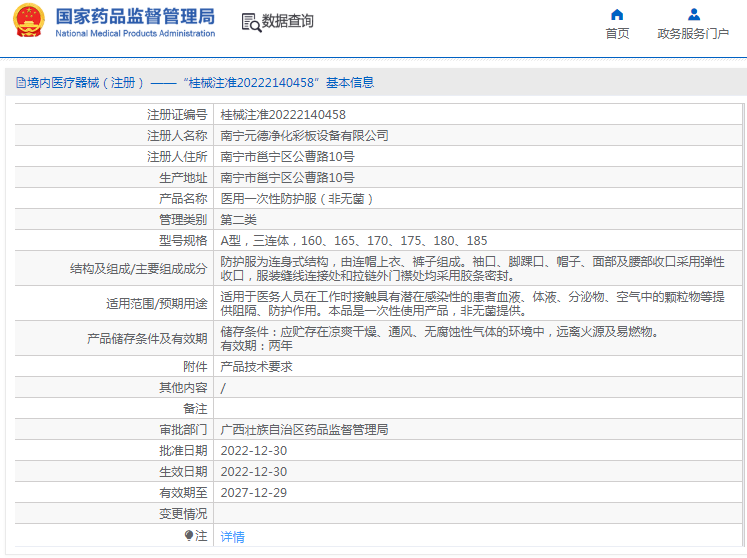Click the 产品技术要求 cell
Viewport: 747px width, 558px height.
click(x=256, y=367)
